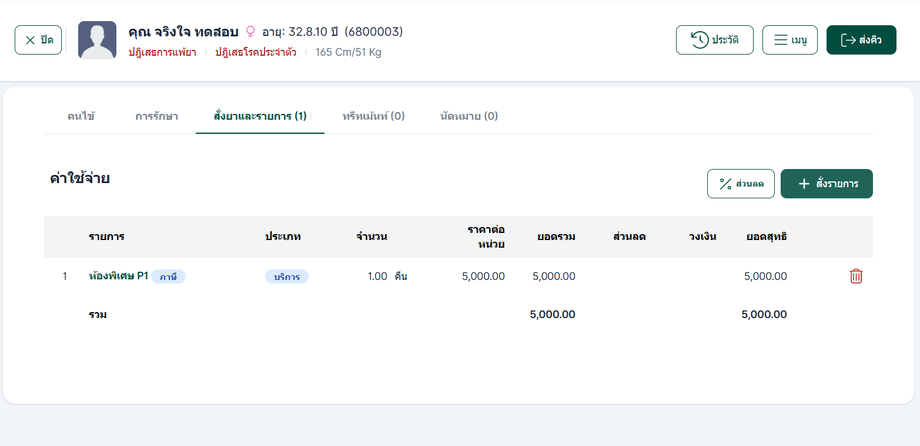Screen dimensions: 920x446
Task: Open the ทรีทเมนท์ (0) tab
Action: tap(373, 116)
